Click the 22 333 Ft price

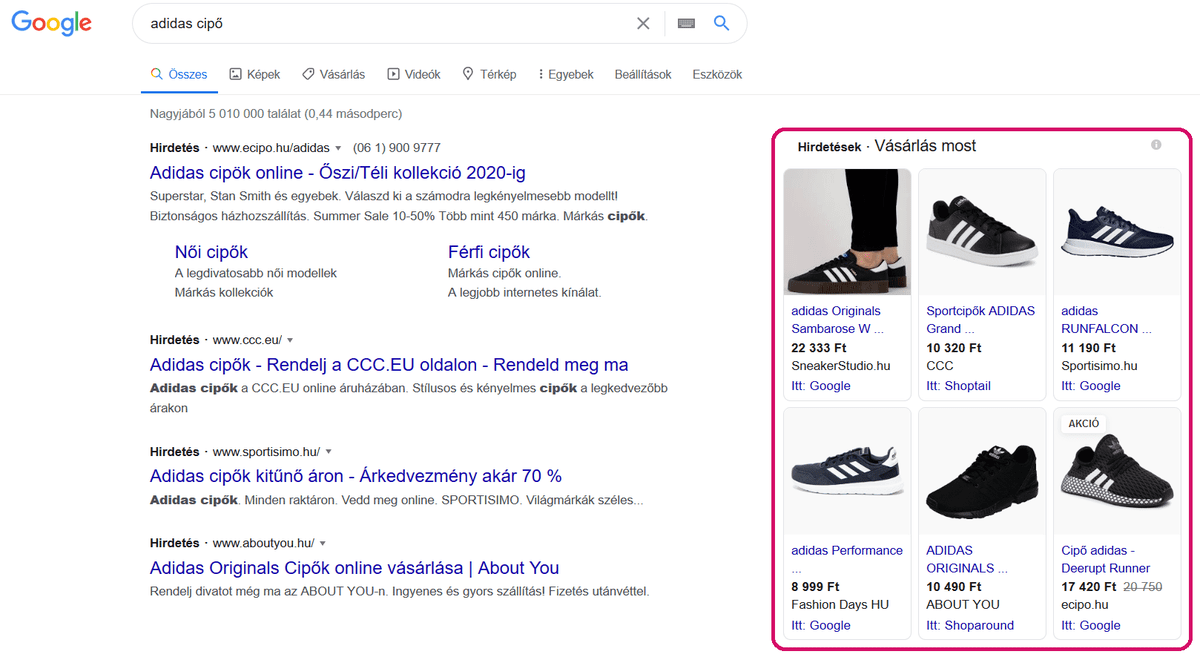pos(819,348)
